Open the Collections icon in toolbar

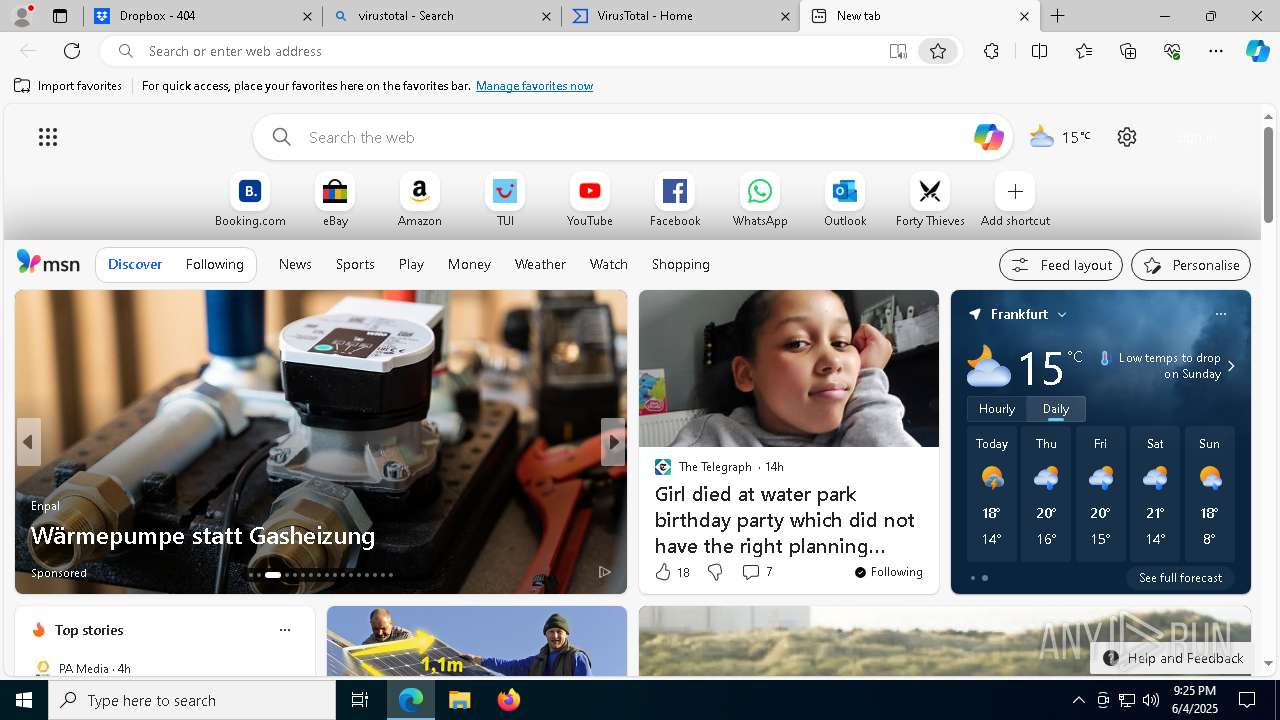(1128, 51)
